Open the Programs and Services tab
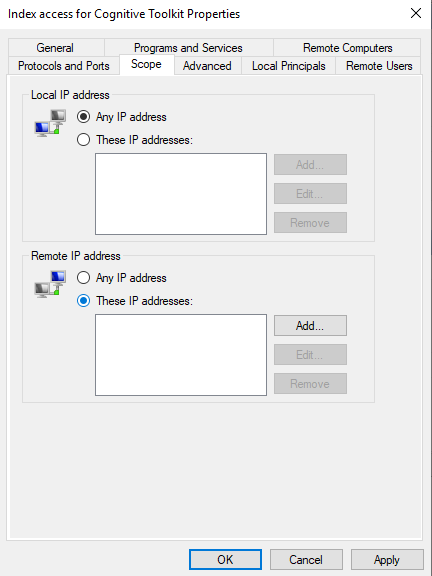 (x=188, y=48)
